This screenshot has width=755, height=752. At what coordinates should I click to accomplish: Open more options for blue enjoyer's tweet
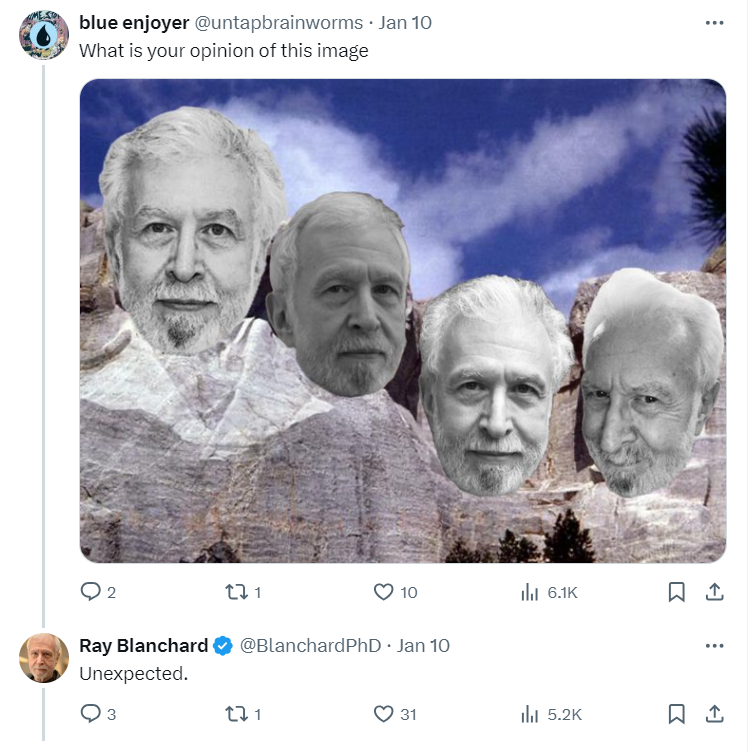714,23
